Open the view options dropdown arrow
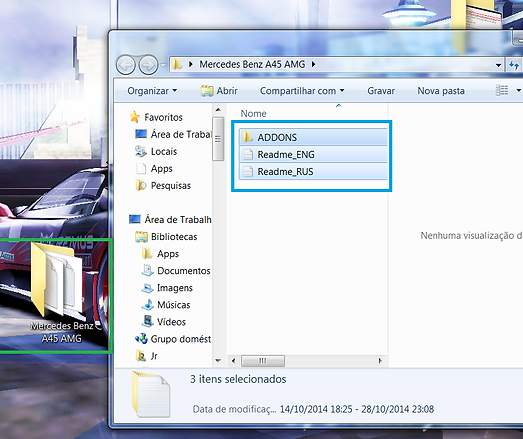The image size is (523, 439). [518, 90]
